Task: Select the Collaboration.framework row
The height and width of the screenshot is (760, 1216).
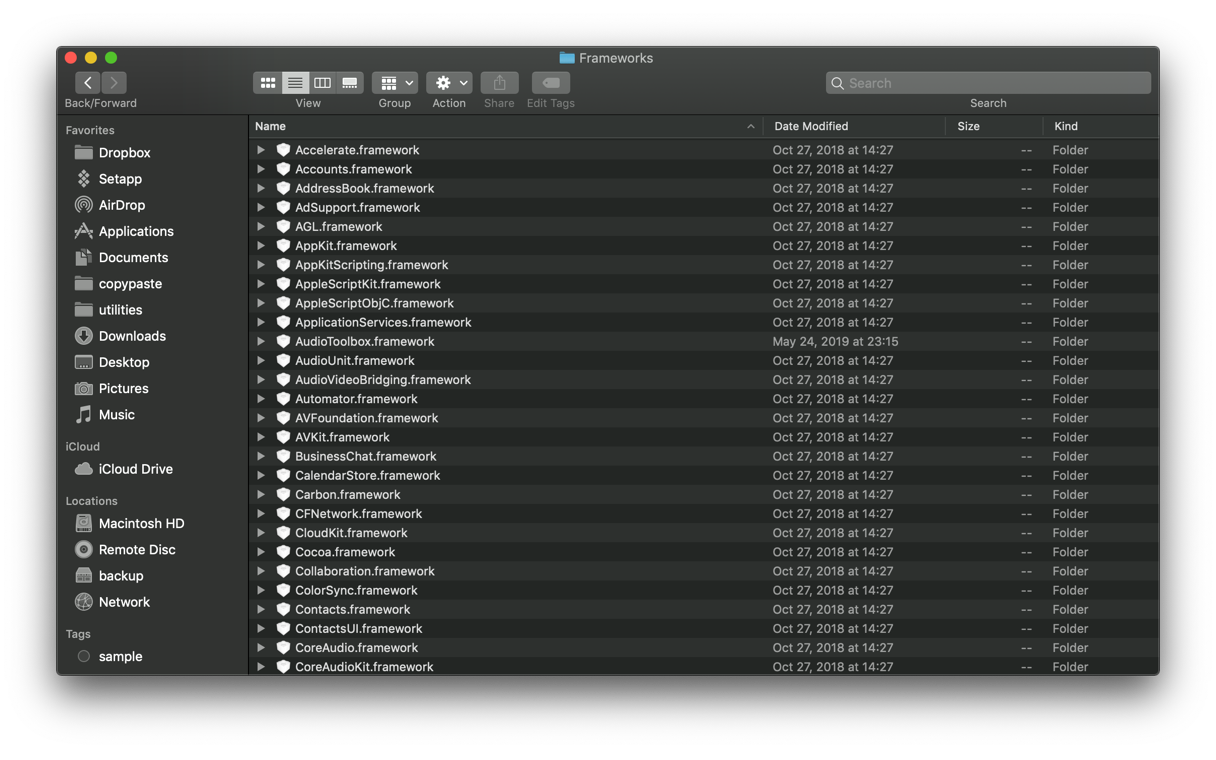Action: click(x=704, y=571)
